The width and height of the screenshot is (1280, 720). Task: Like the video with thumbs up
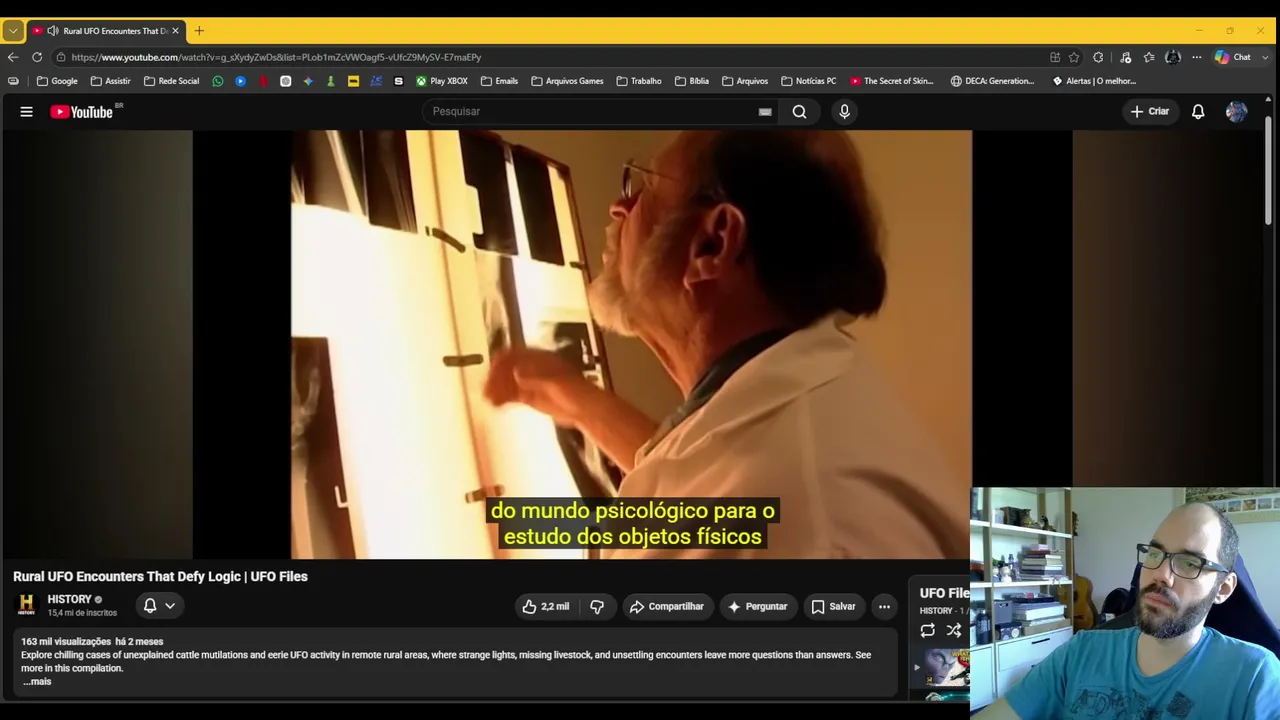[545, 606]
